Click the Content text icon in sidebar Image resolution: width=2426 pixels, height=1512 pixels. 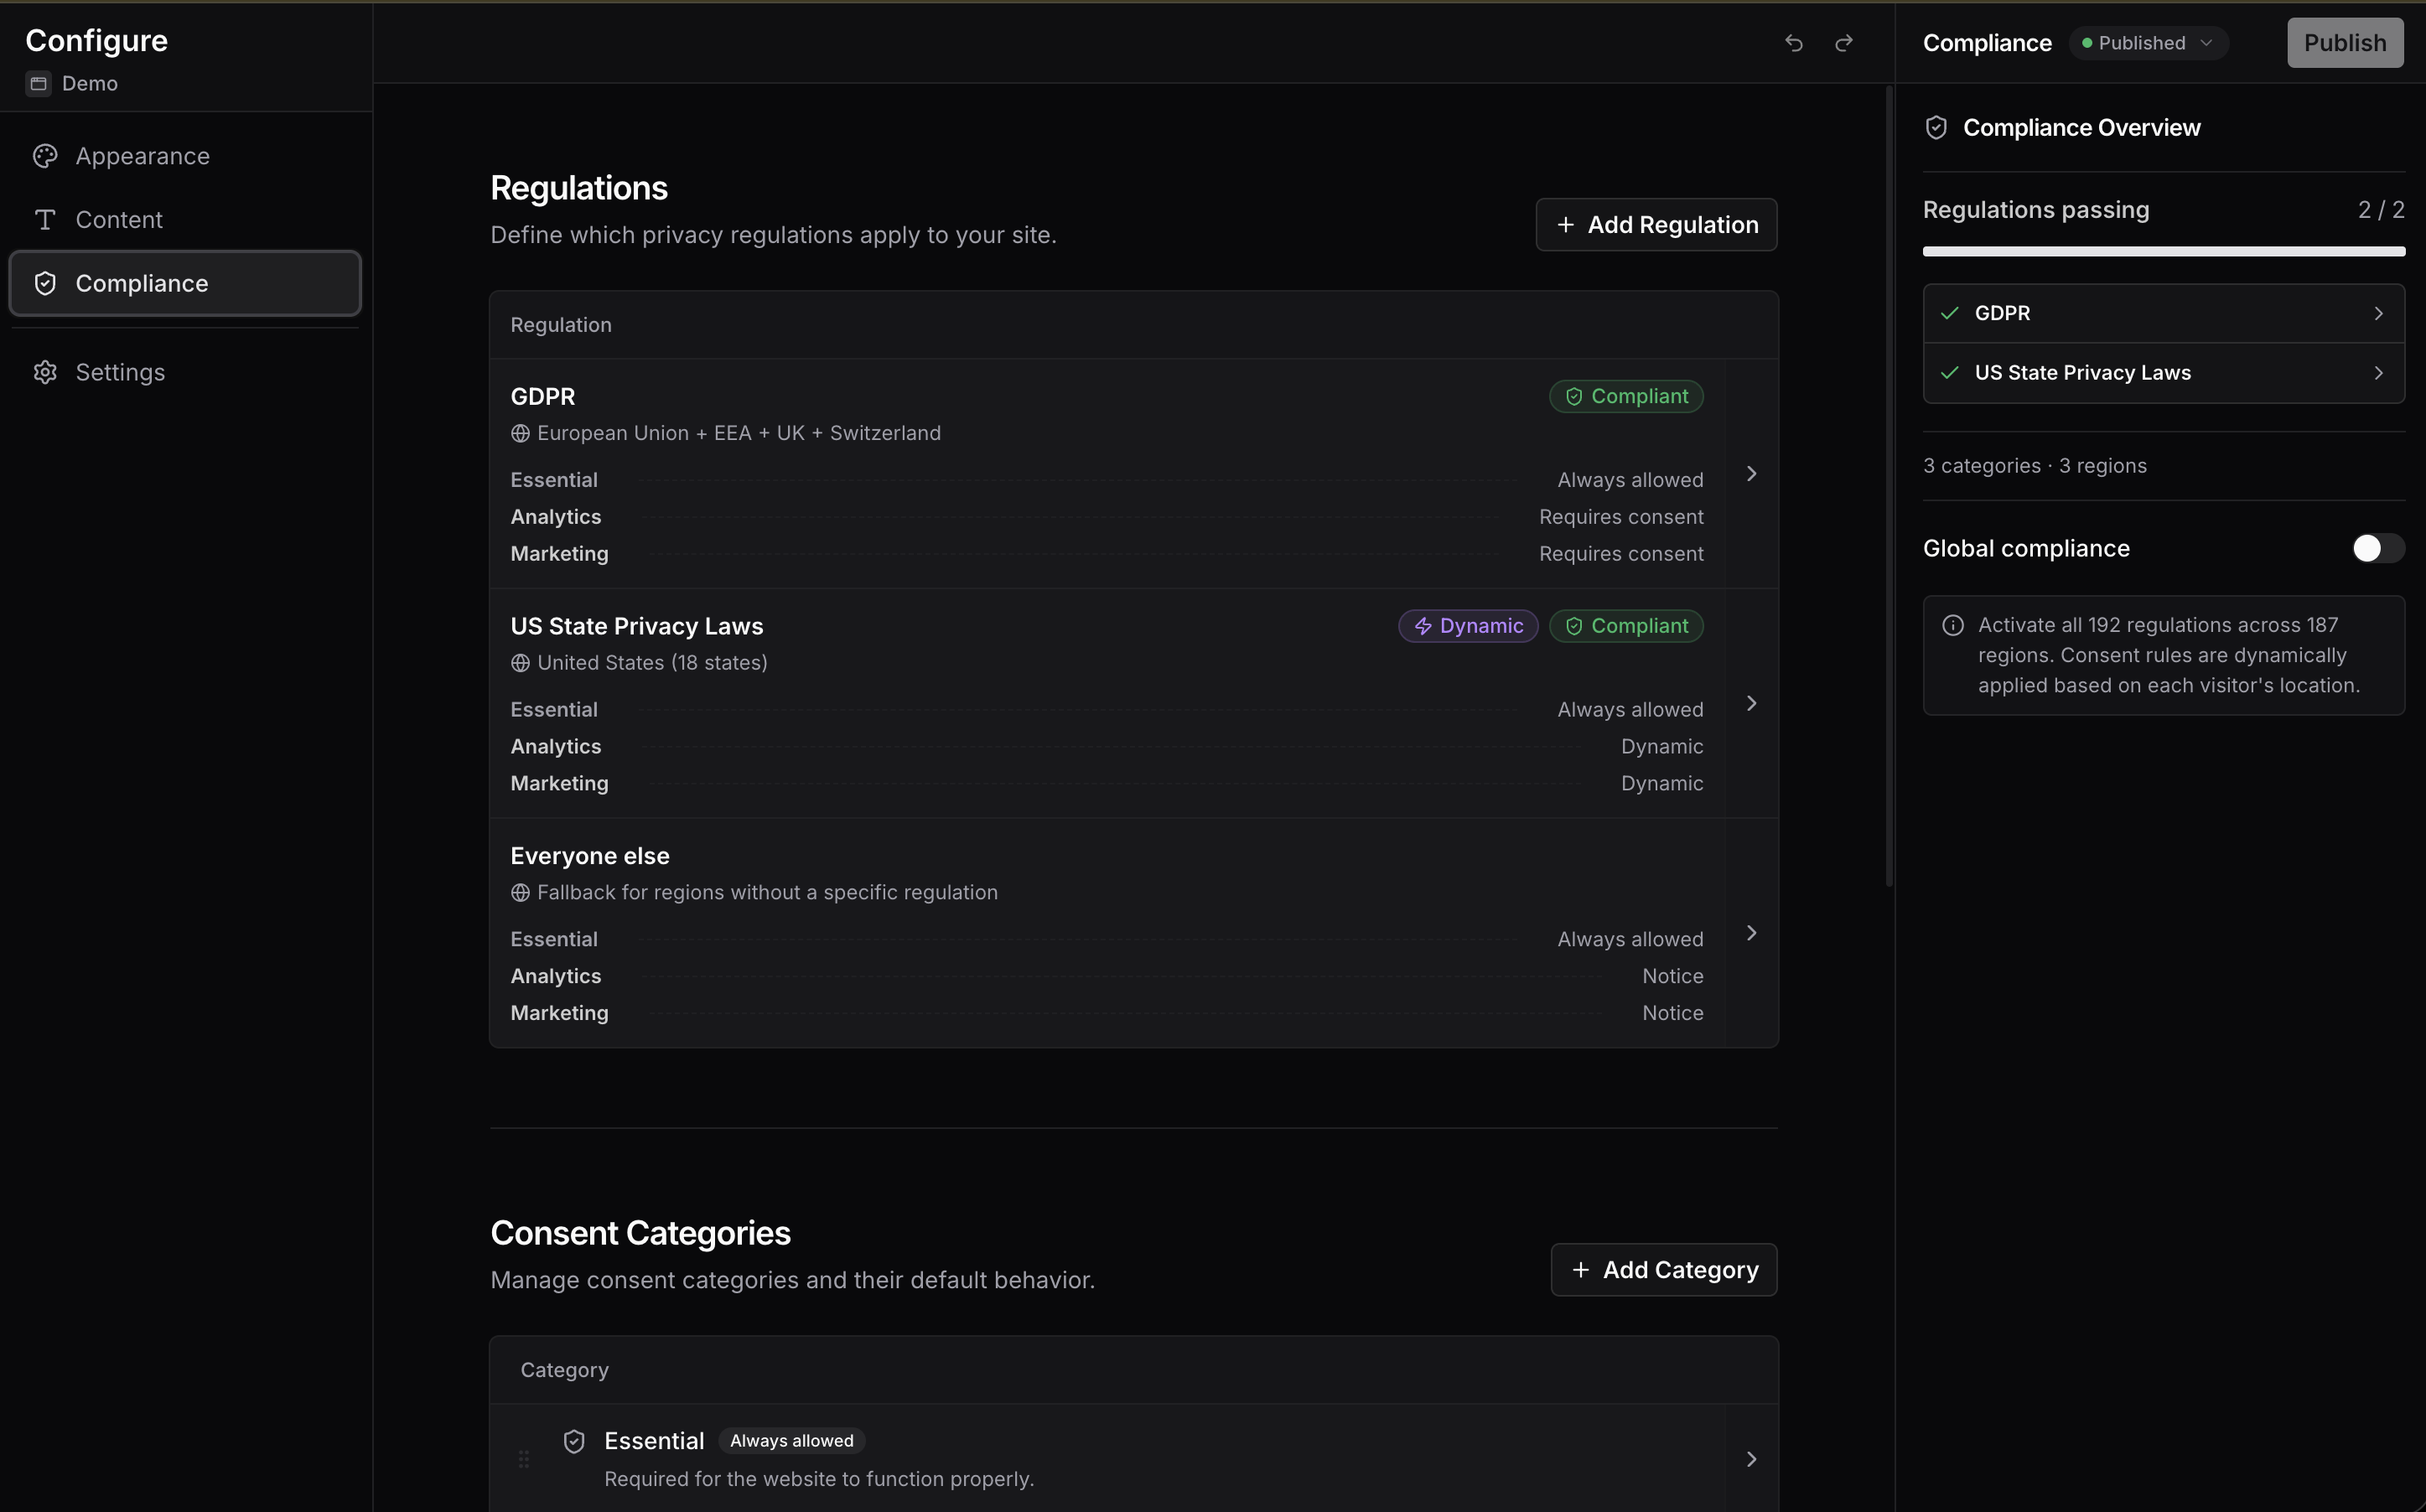coord(45,220)
